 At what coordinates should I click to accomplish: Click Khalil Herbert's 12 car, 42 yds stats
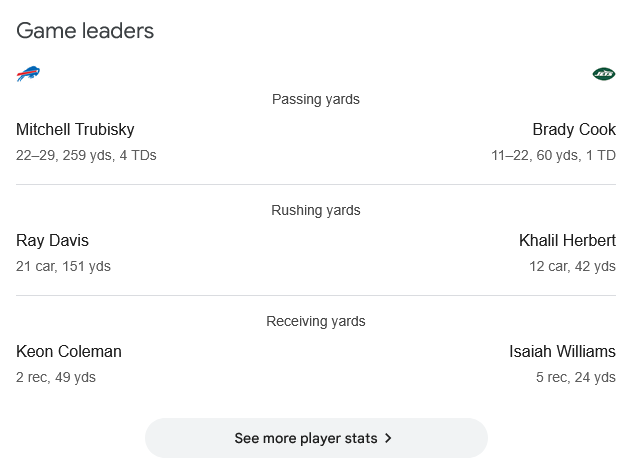point(572,266)
